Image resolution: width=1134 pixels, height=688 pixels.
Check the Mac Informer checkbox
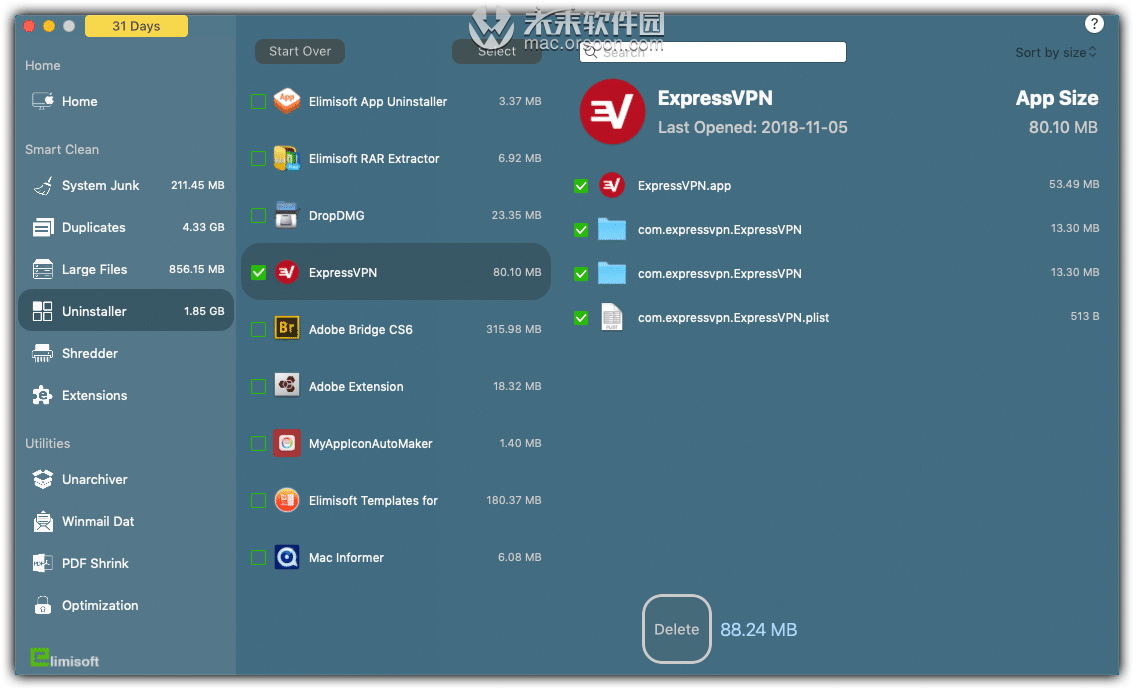tap(258, 558)
